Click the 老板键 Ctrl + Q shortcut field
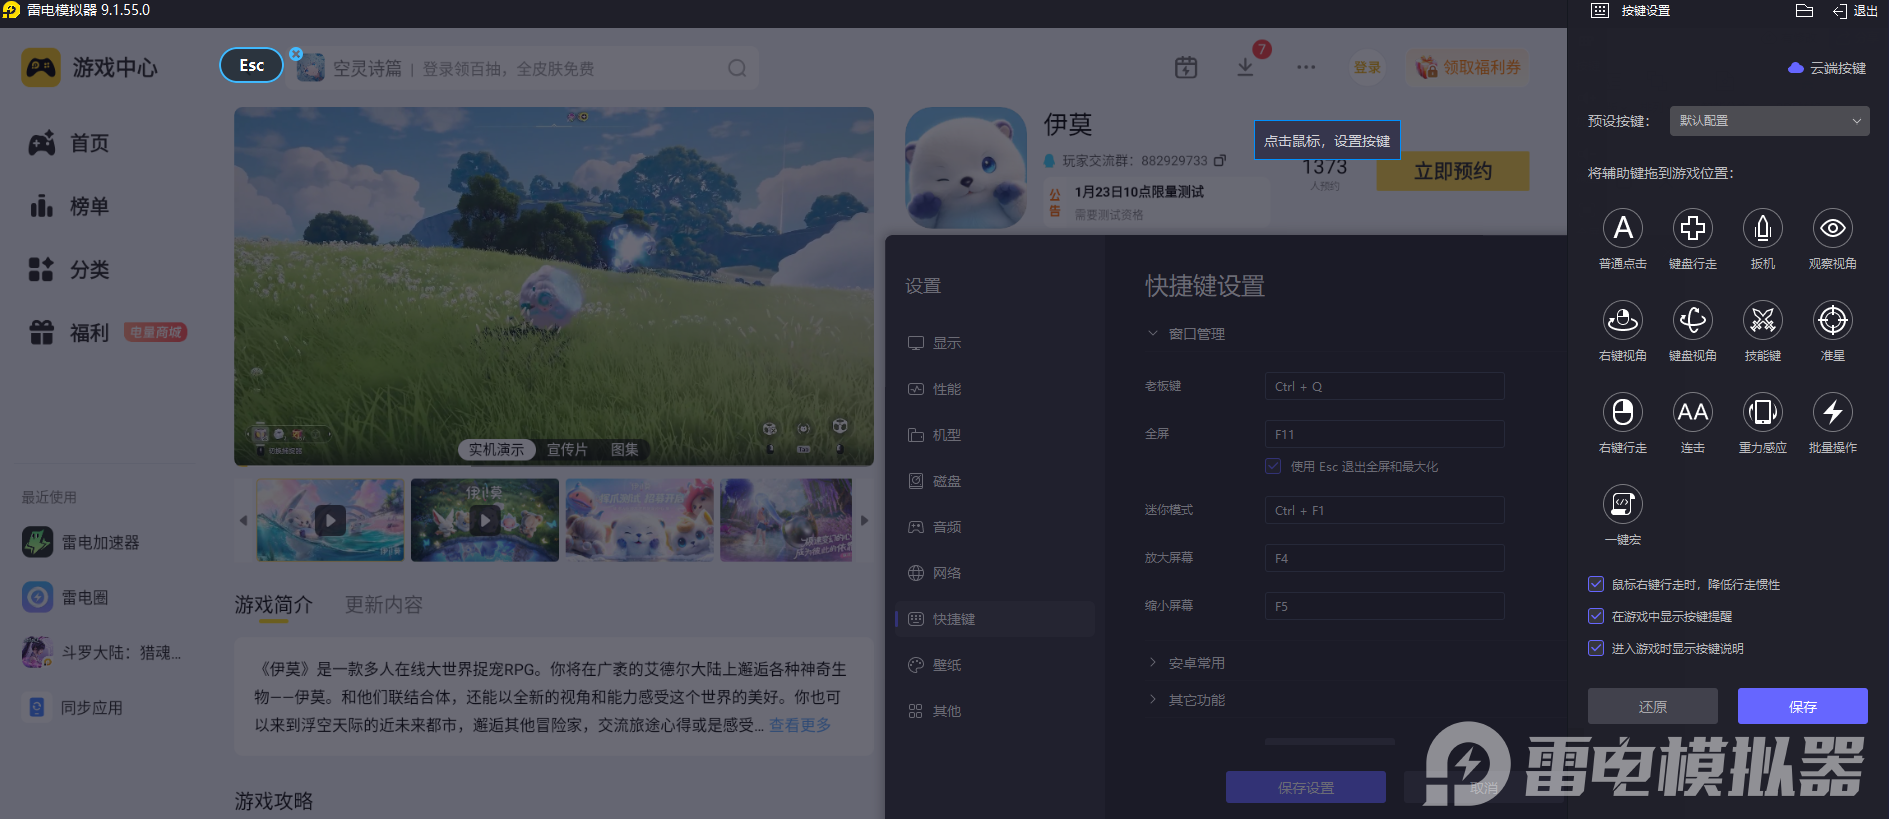 1384,387
